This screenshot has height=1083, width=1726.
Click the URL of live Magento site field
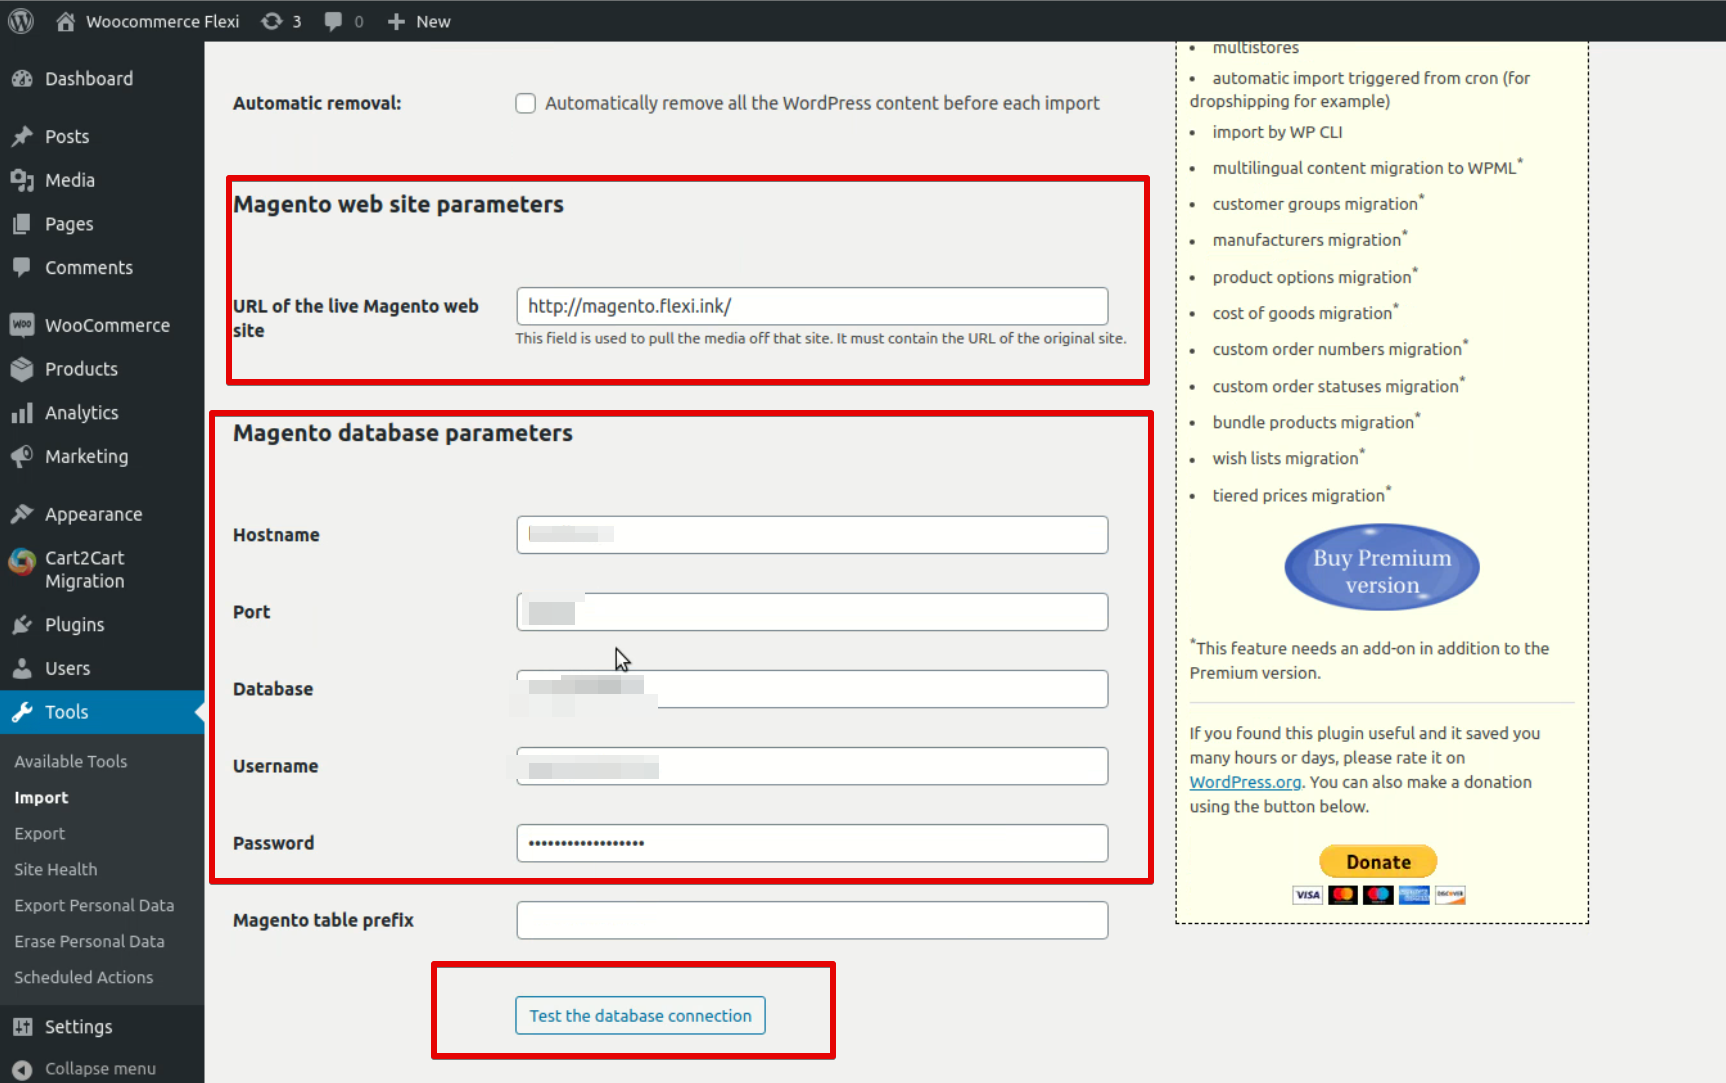click(812, 306)
